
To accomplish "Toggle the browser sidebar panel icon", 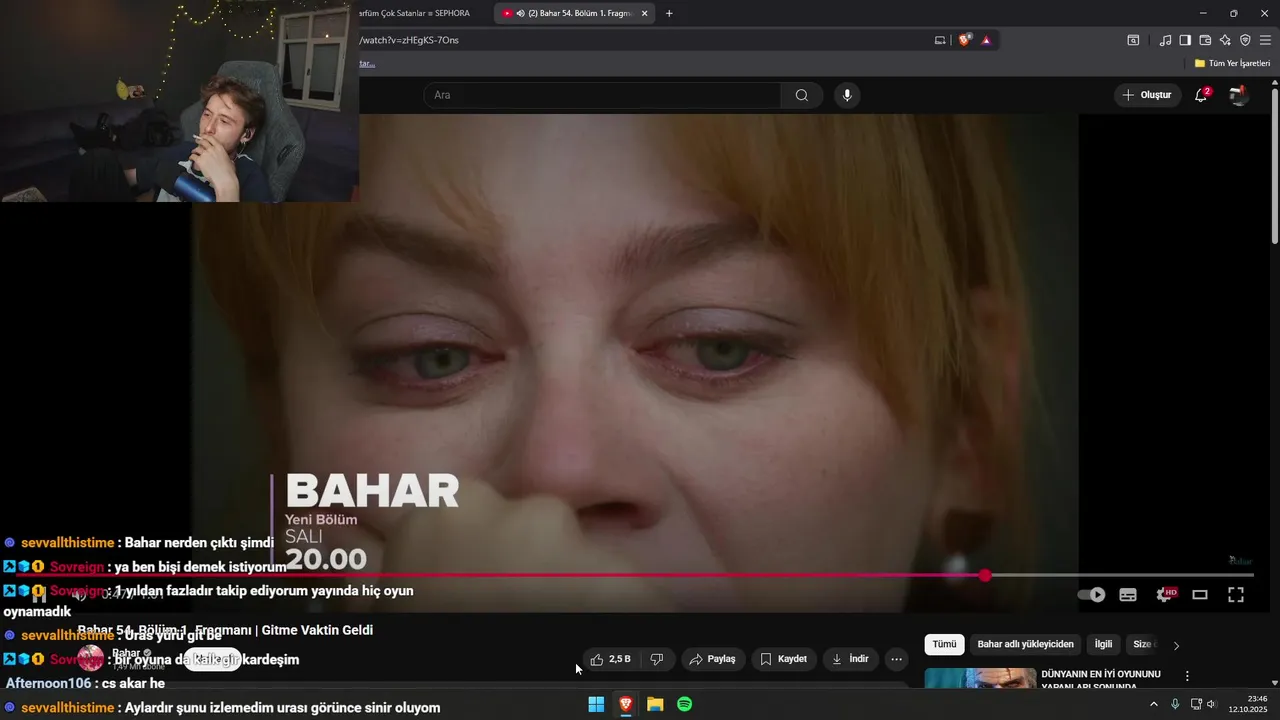I will coord(1185,40).
